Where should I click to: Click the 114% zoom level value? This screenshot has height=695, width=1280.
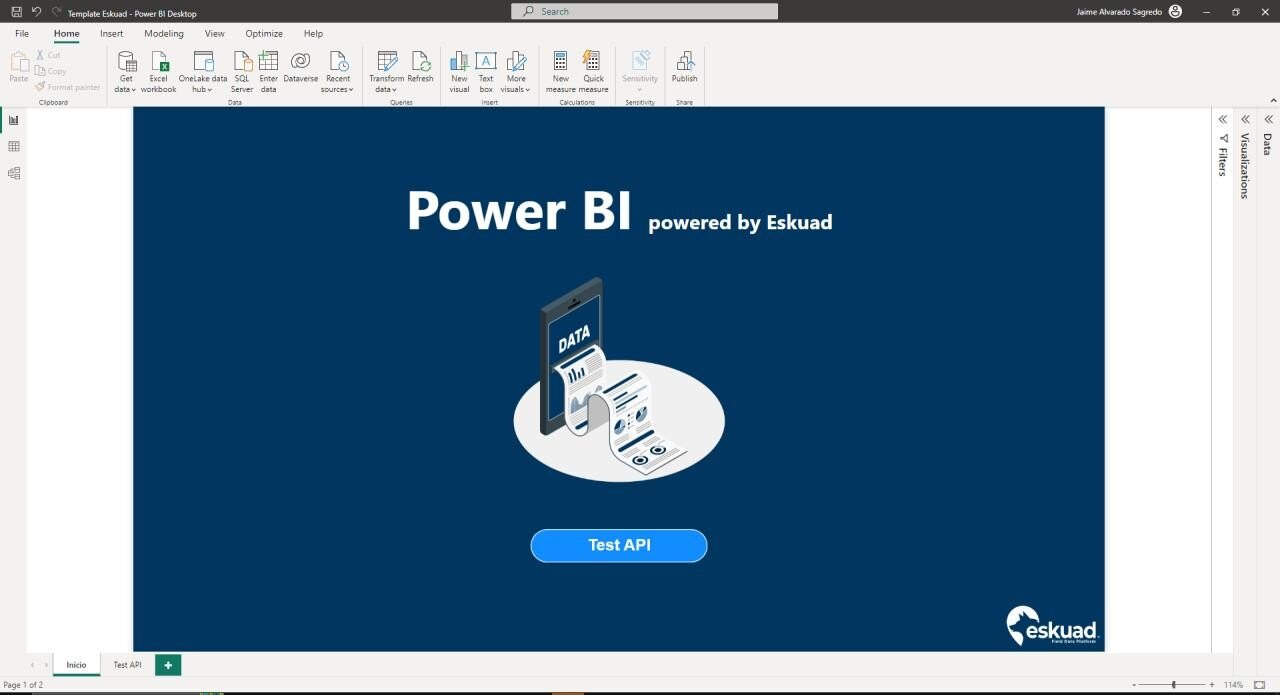click(x=1234, y=685)
